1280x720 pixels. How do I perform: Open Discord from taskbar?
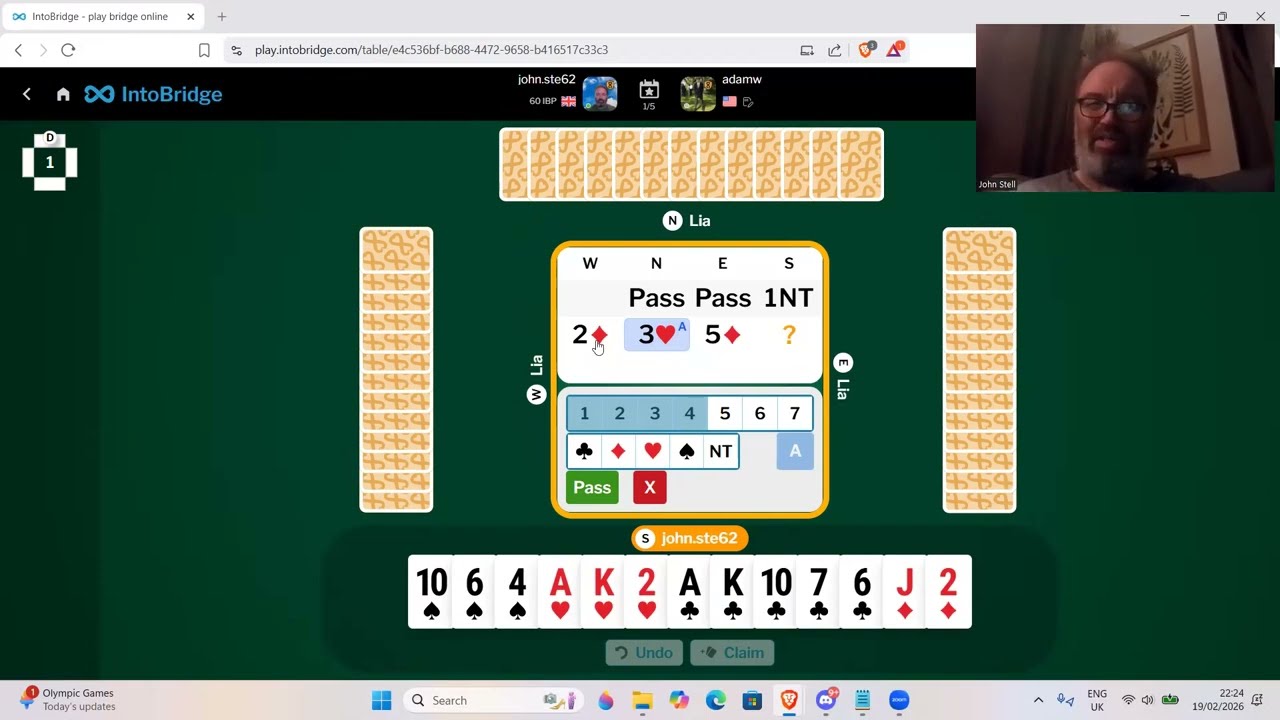coord(826,700)
